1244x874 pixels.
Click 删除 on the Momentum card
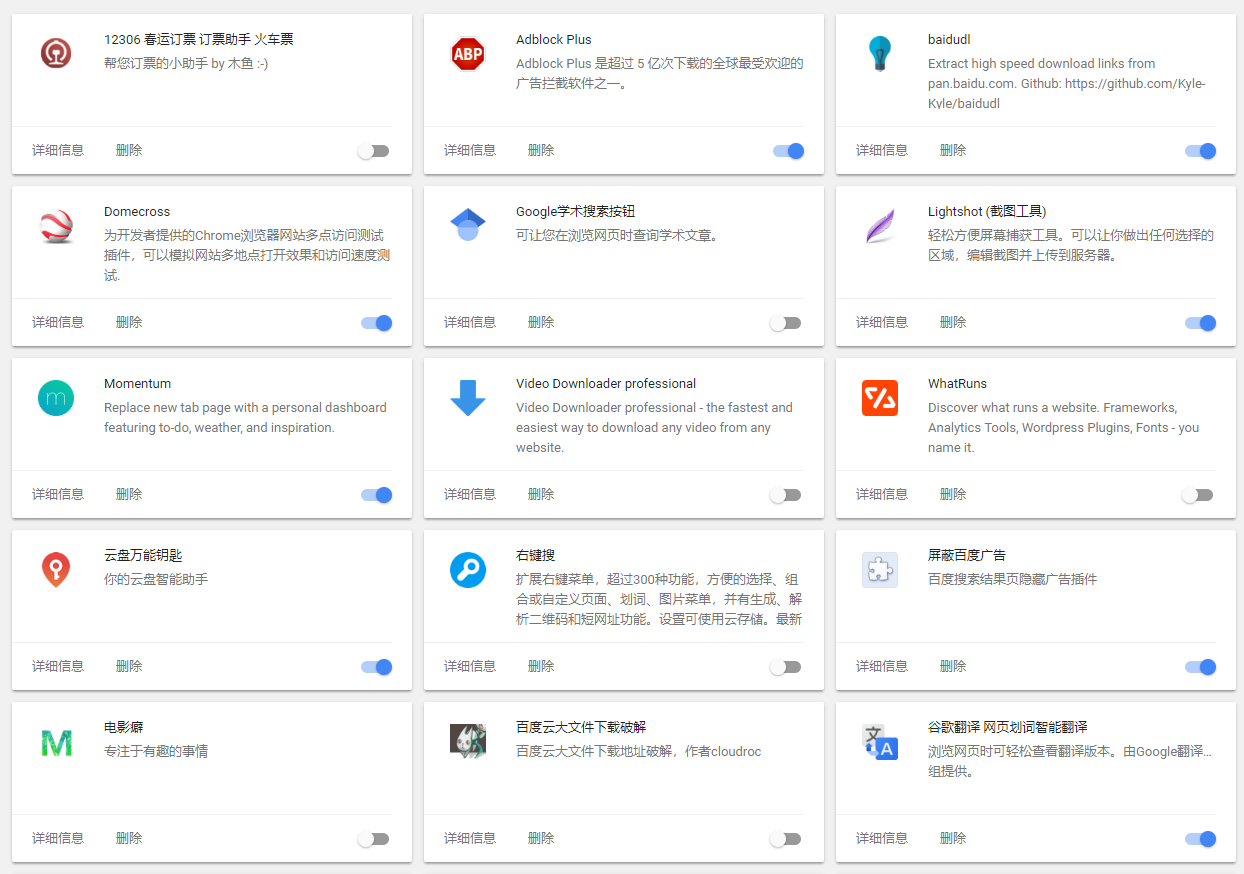pyautogui.click(x=129, y=494)
